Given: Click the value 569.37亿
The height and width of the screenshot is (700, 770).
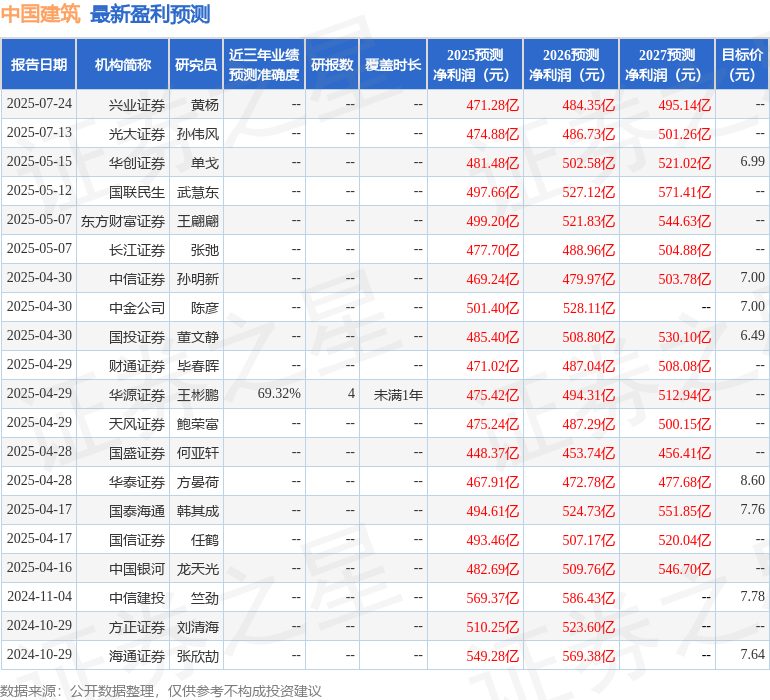Looking at the screenshot, I should click(x=493, y=598).
